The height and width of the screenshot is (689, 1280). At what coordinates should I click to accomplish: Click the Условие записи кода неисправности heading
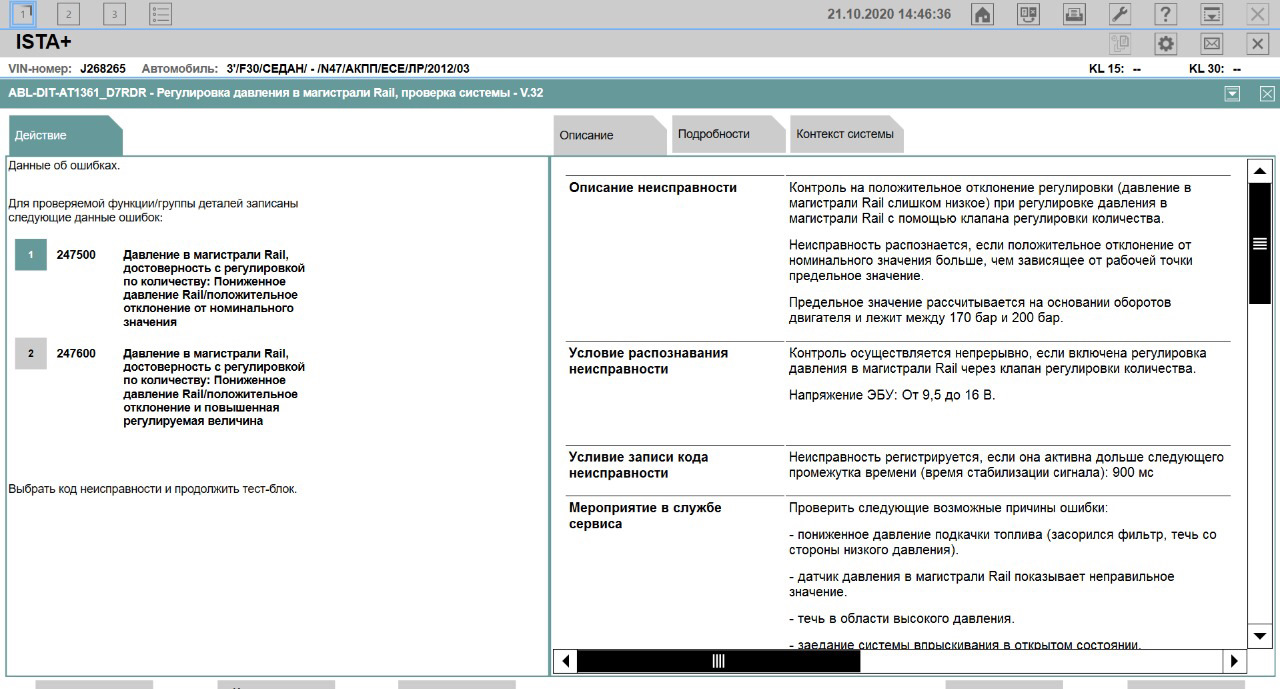click(x=638, y=465)
